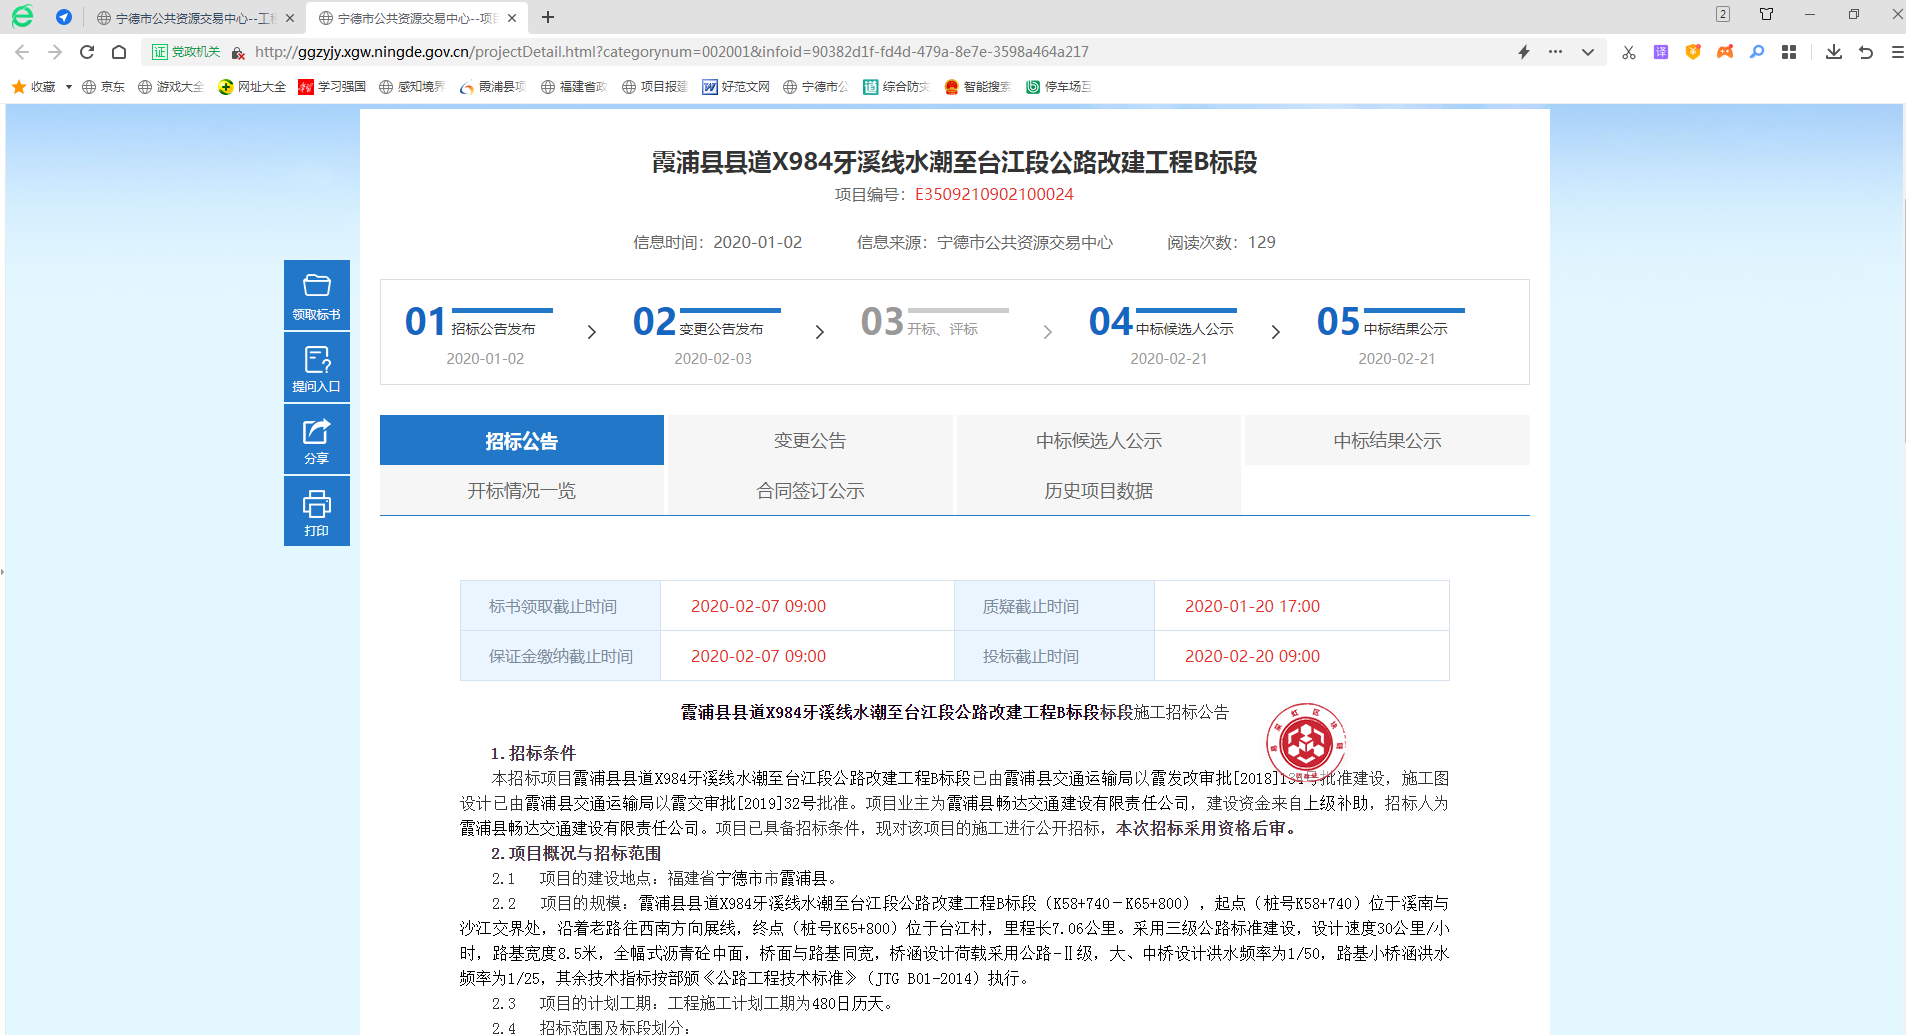Viewport: 1906px width, 1035px height.
Task: Expand the 收藏 bookmarks dropdown arrow
Action: [69, 87]
